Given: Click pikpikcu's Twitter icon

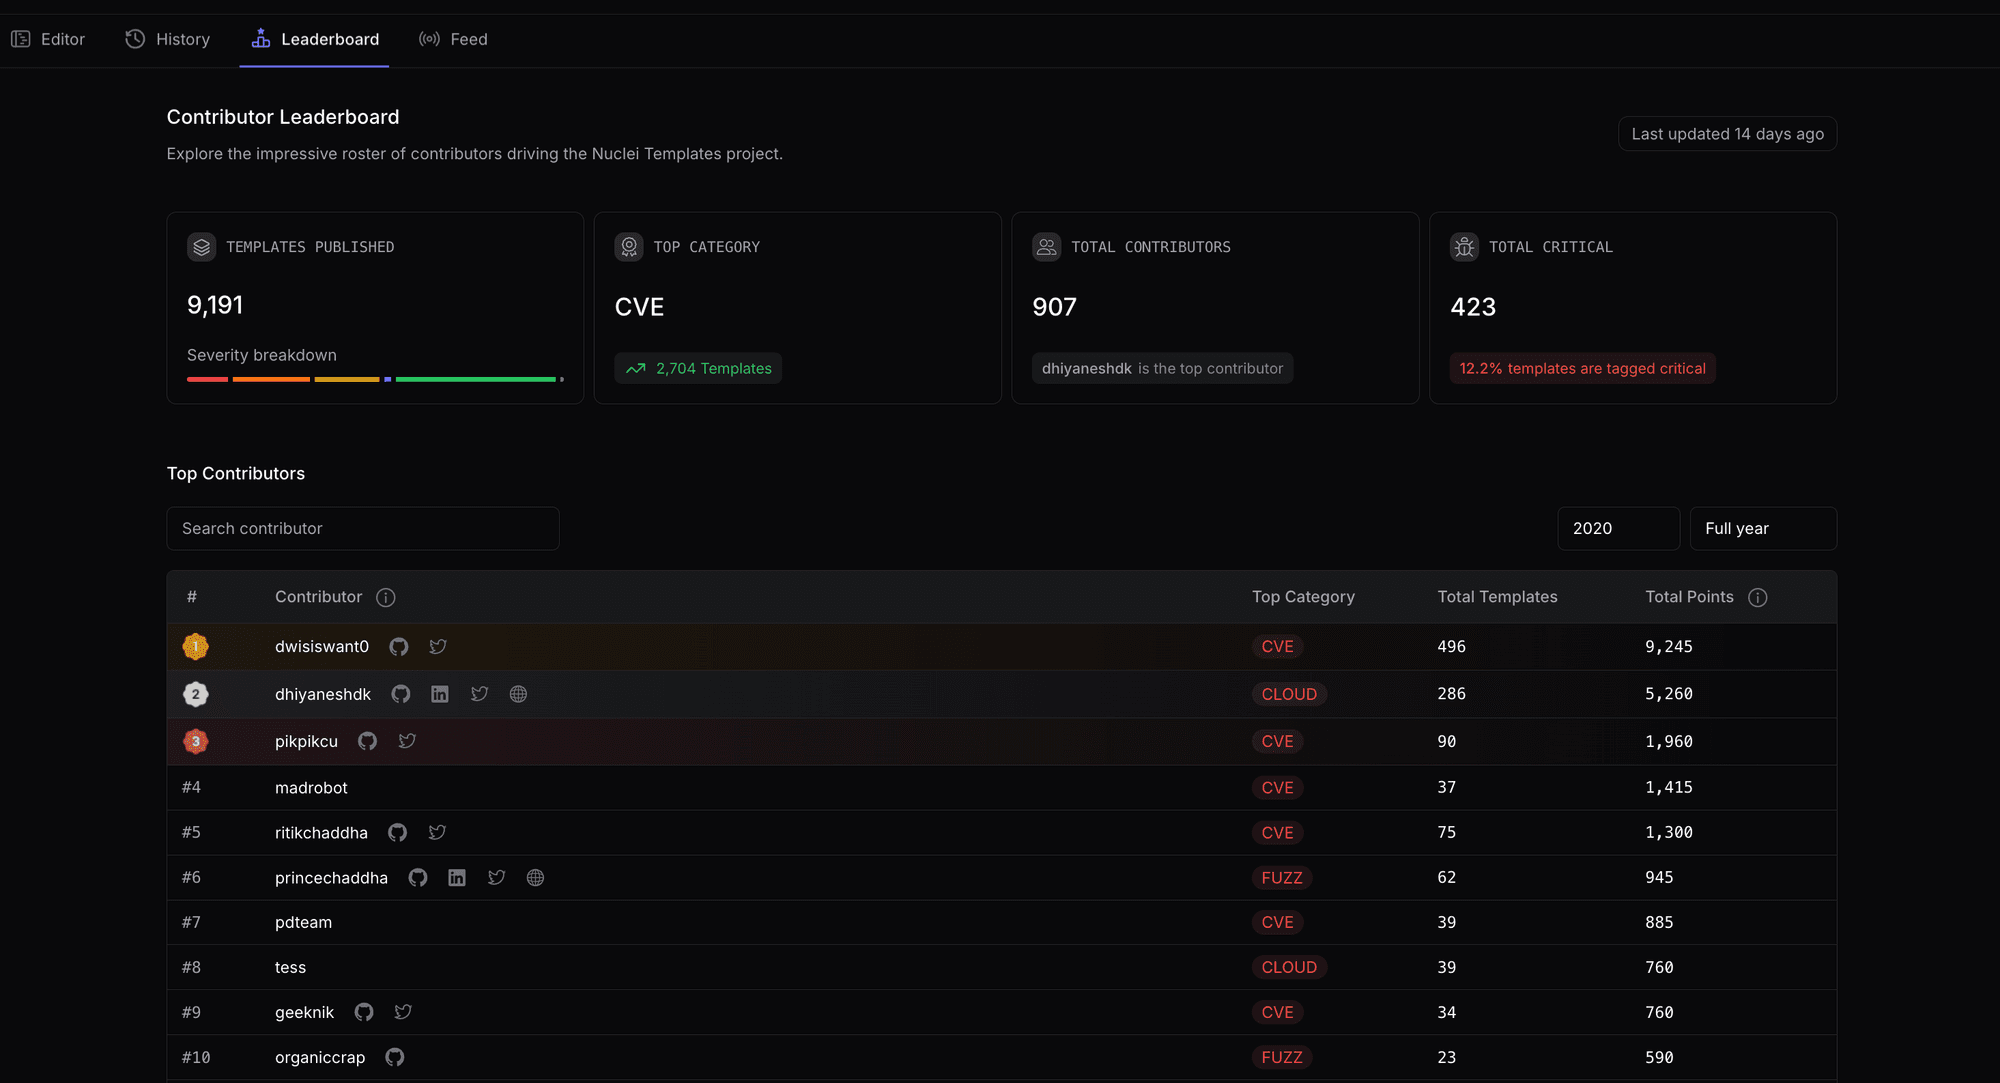Looking at the screenshot, I should coord(407,741).
